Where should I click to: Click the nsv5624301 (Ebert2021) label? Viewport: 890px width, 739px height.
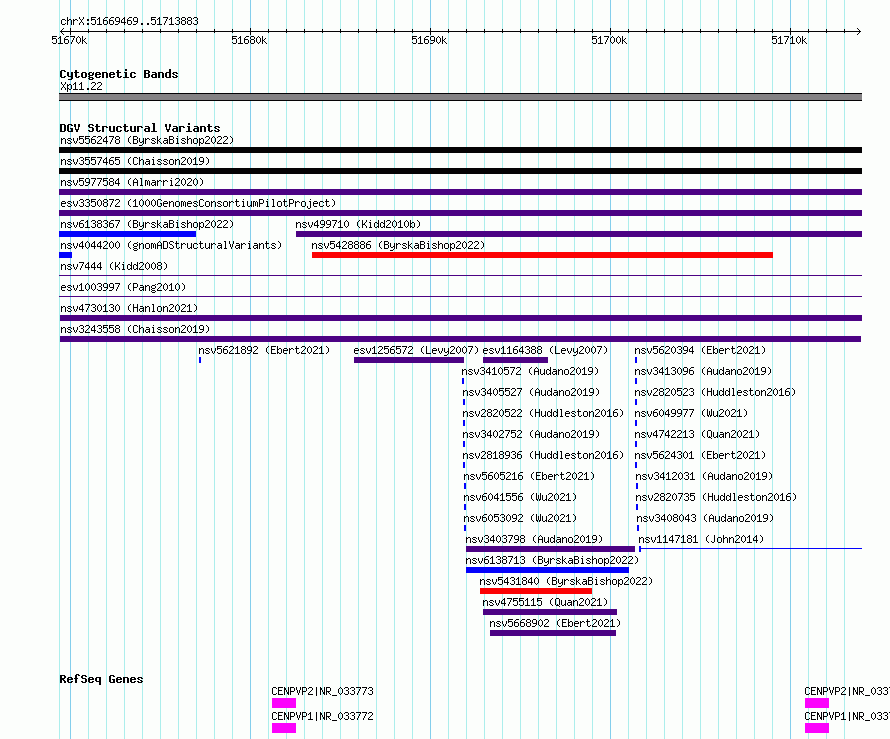(700, 455)
